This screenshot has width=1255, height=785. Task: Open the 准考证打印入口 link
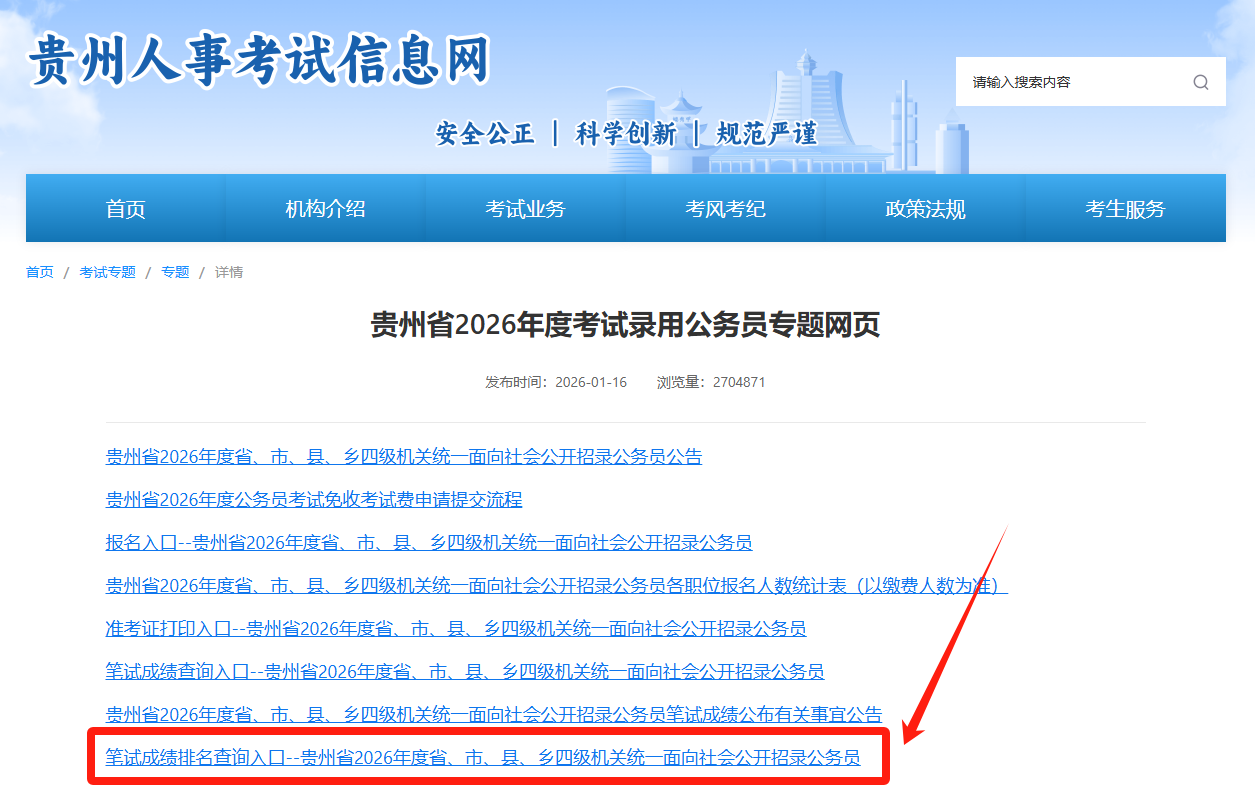pos(456,629)
